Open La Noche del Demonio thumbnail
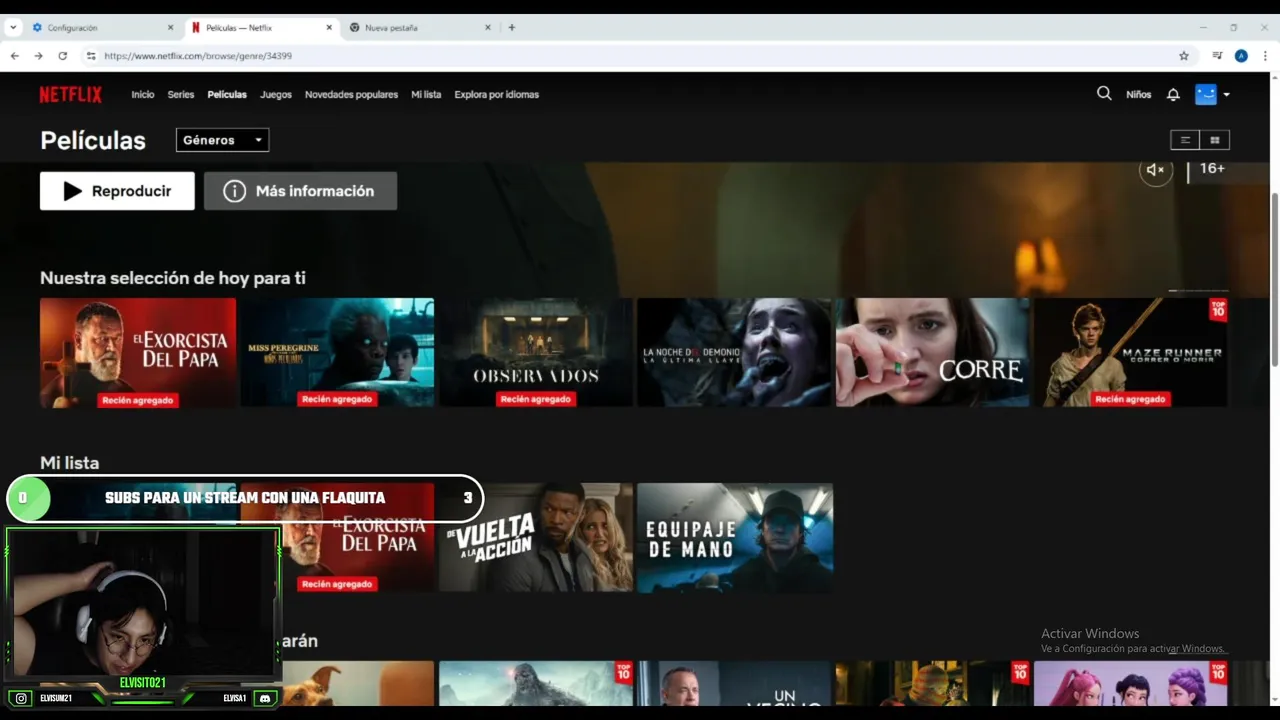The width and height of the screenshot is (1280, 720). (734, 352)
